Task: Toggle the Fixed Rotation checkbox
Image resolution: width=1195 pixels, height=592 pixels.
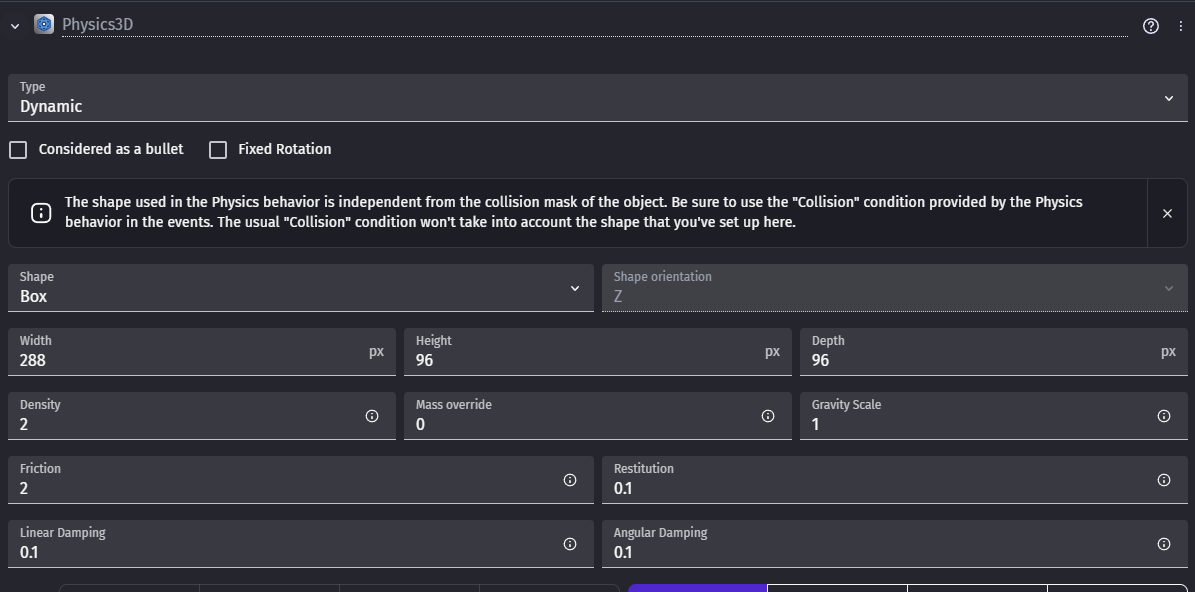Action: 218,150
